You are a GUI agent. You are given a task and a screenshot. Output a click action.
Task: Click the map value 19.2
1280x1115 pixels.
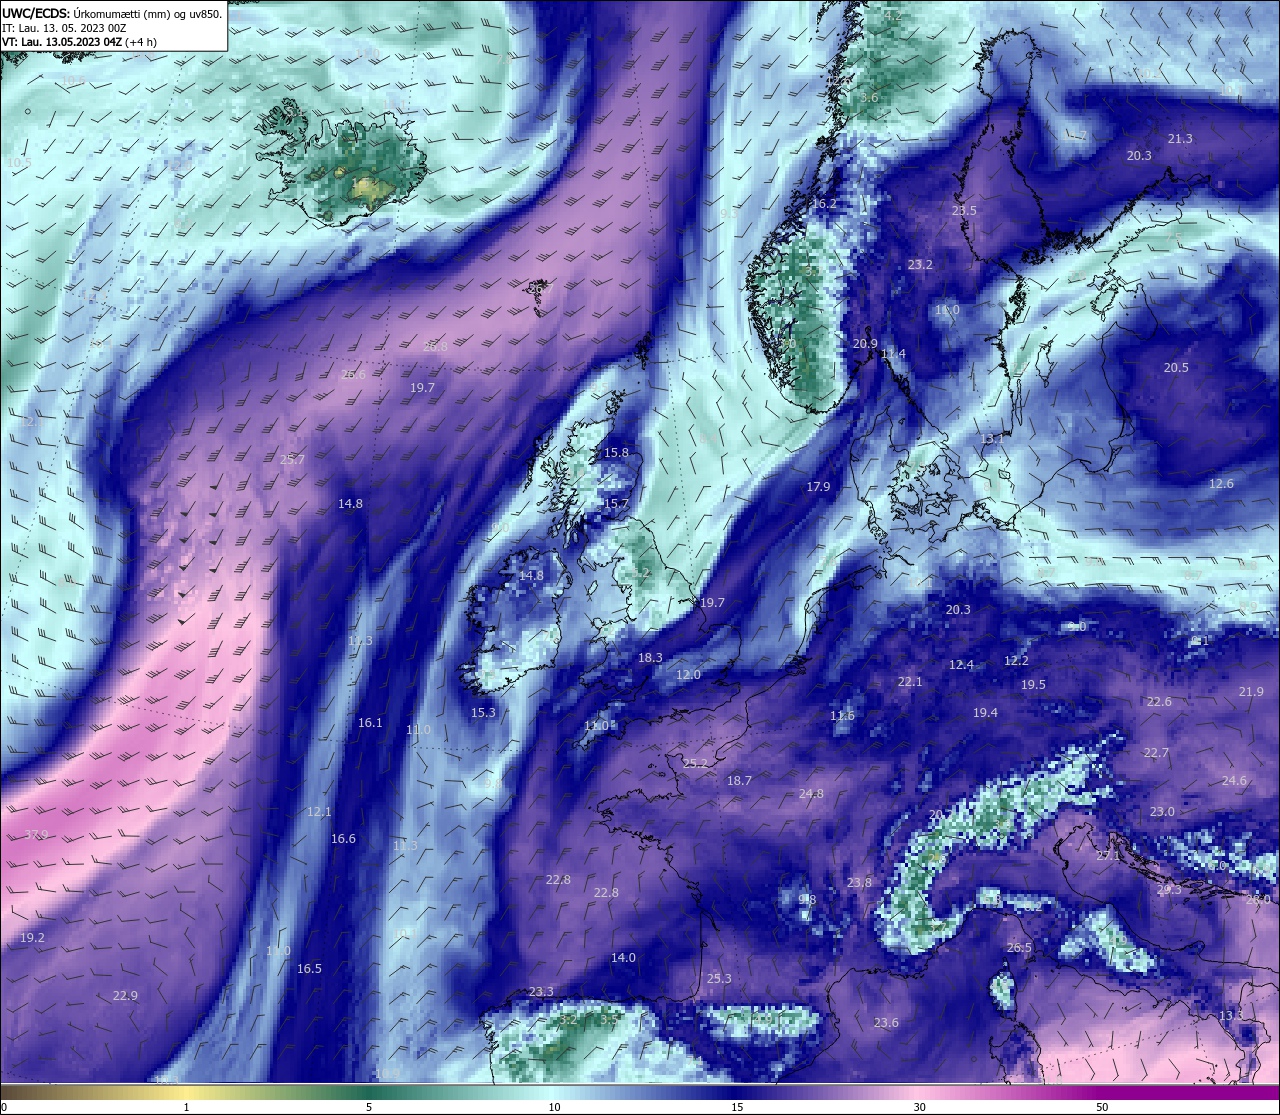point(32,938)
